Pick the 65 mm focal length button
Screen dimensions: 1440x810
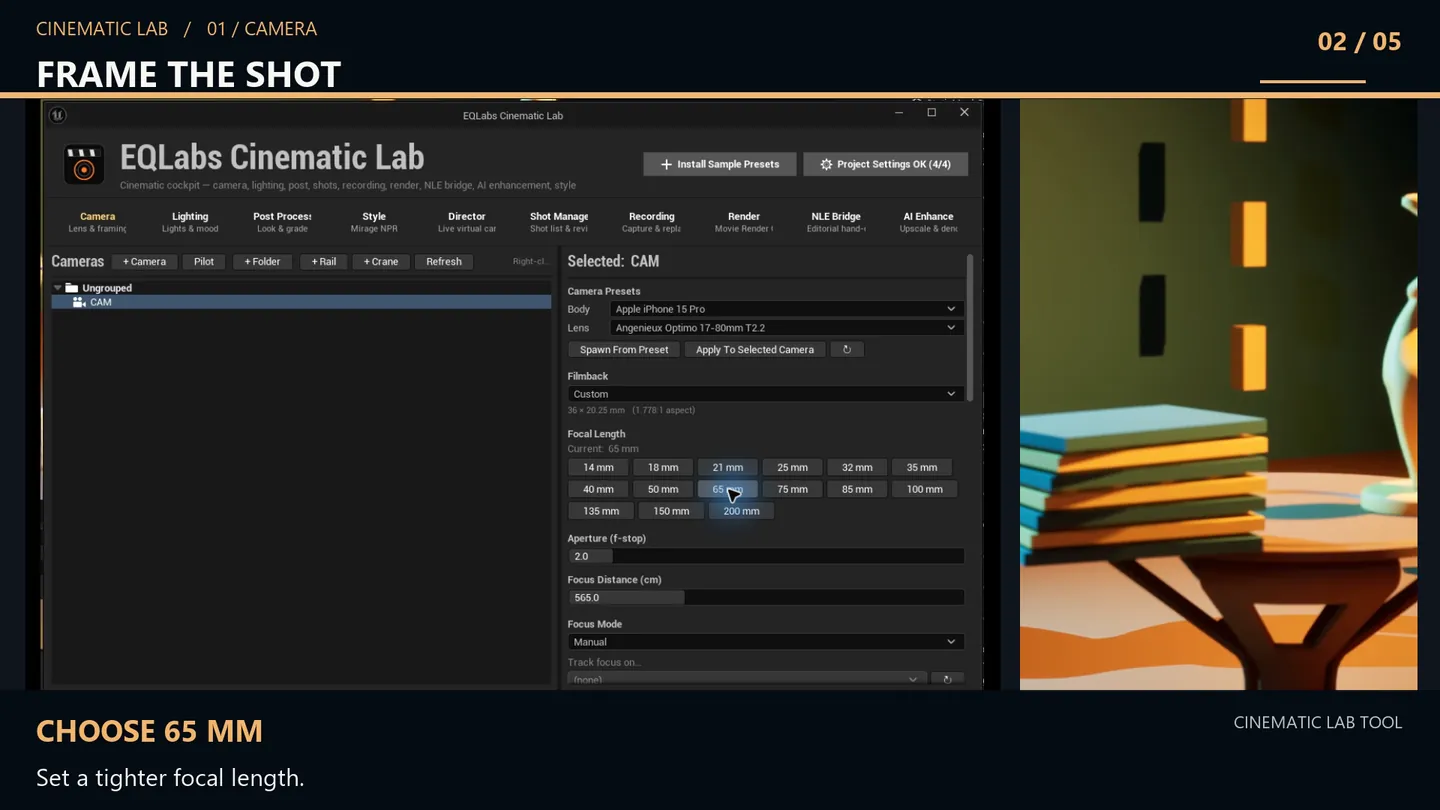coord(728,489)
